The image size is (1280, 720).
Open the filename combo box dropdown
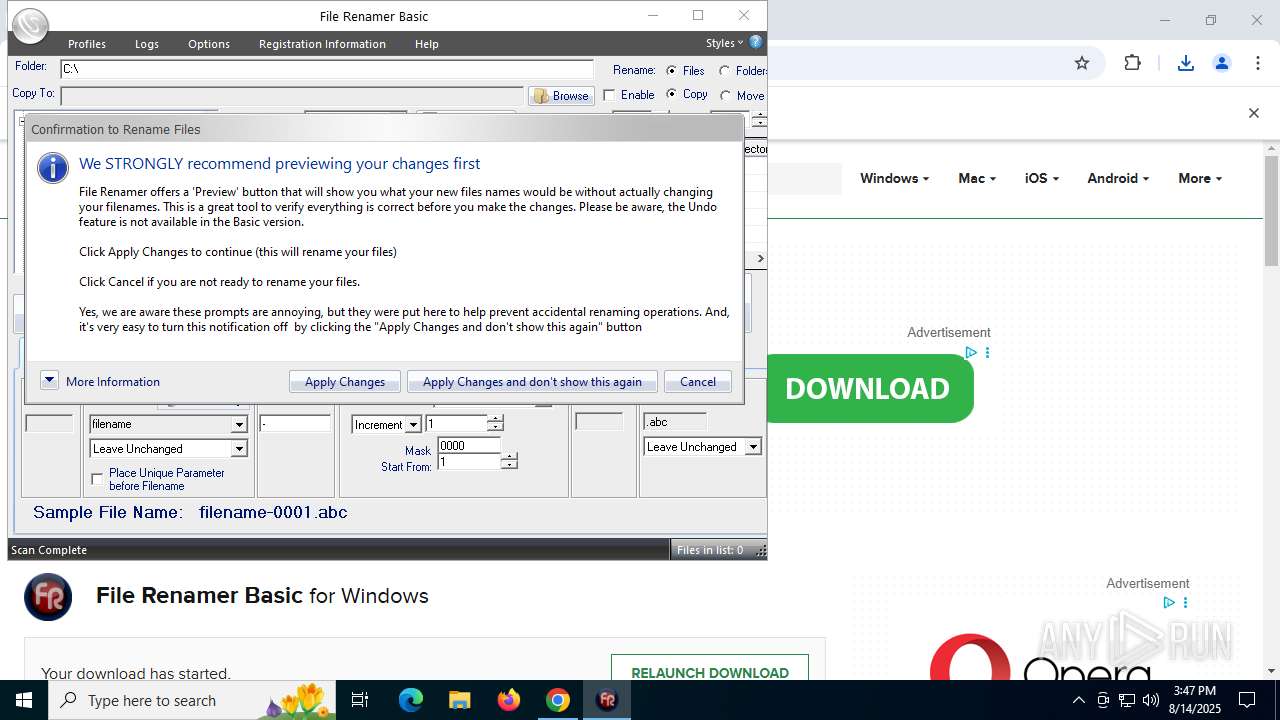[239, 424]
